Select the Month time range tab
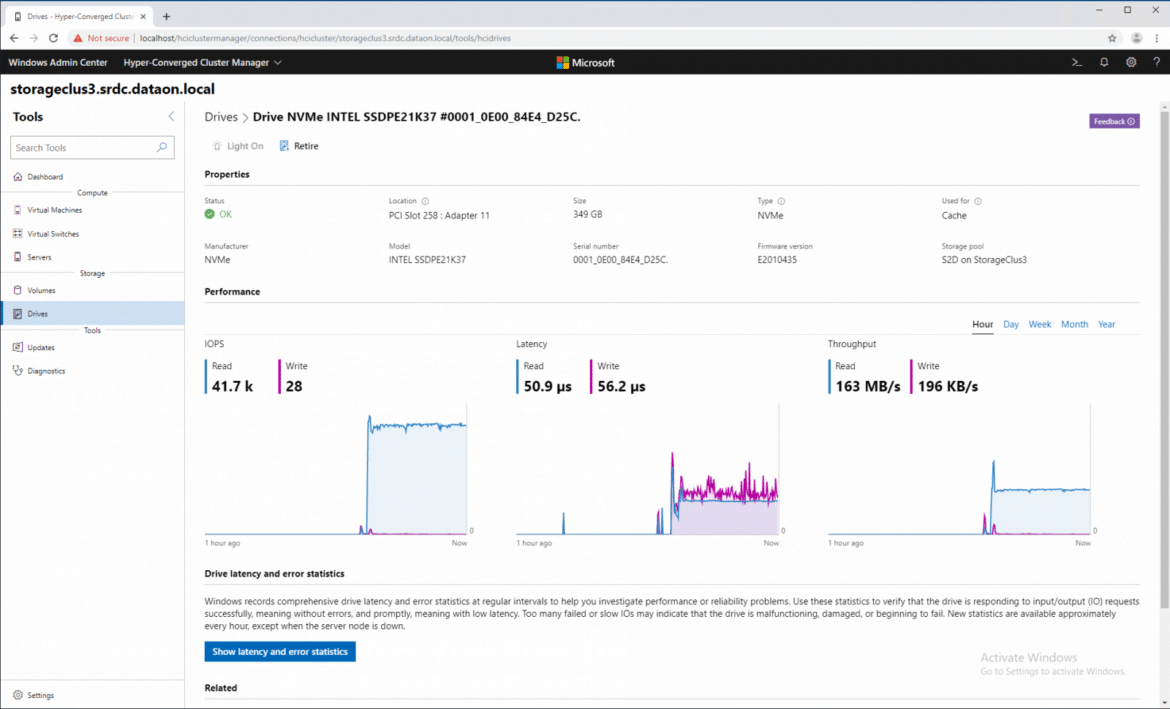The height and width of the screenshot is (709, 1170). 1074,325
